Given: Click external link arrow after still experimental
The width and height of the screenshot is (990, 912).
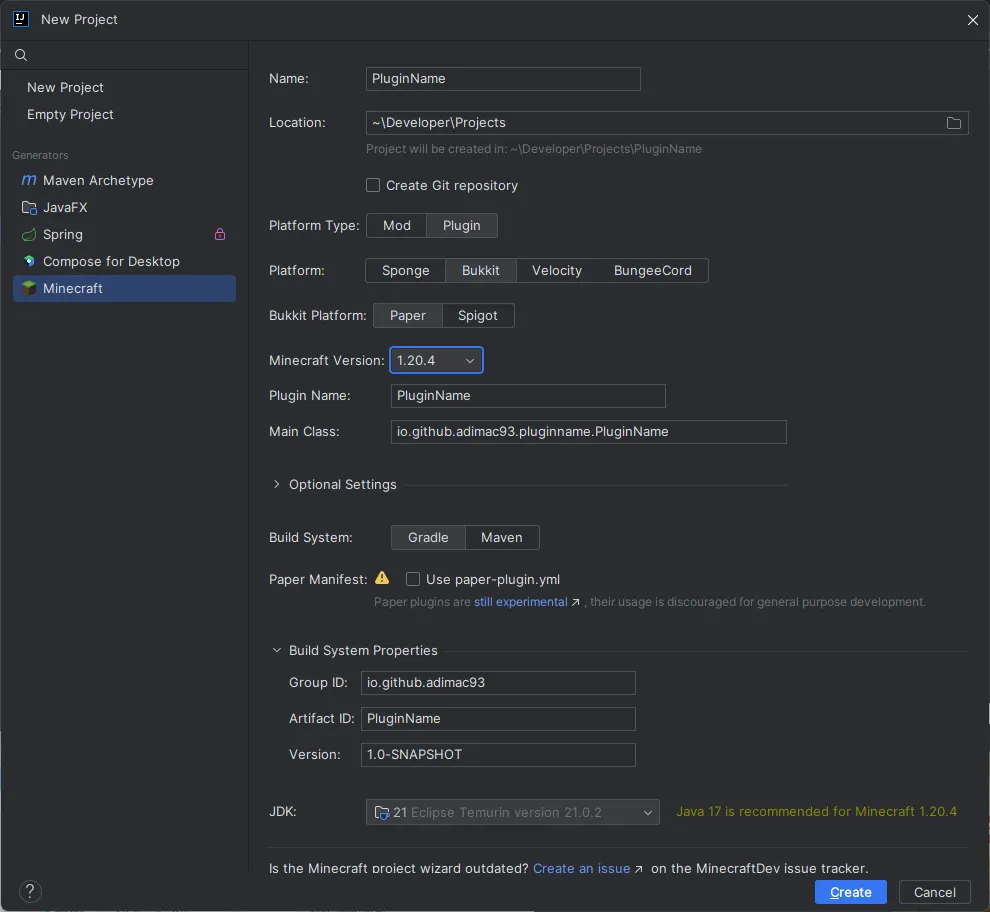Looking at the screenshot, I should click(x=575, y=603).
